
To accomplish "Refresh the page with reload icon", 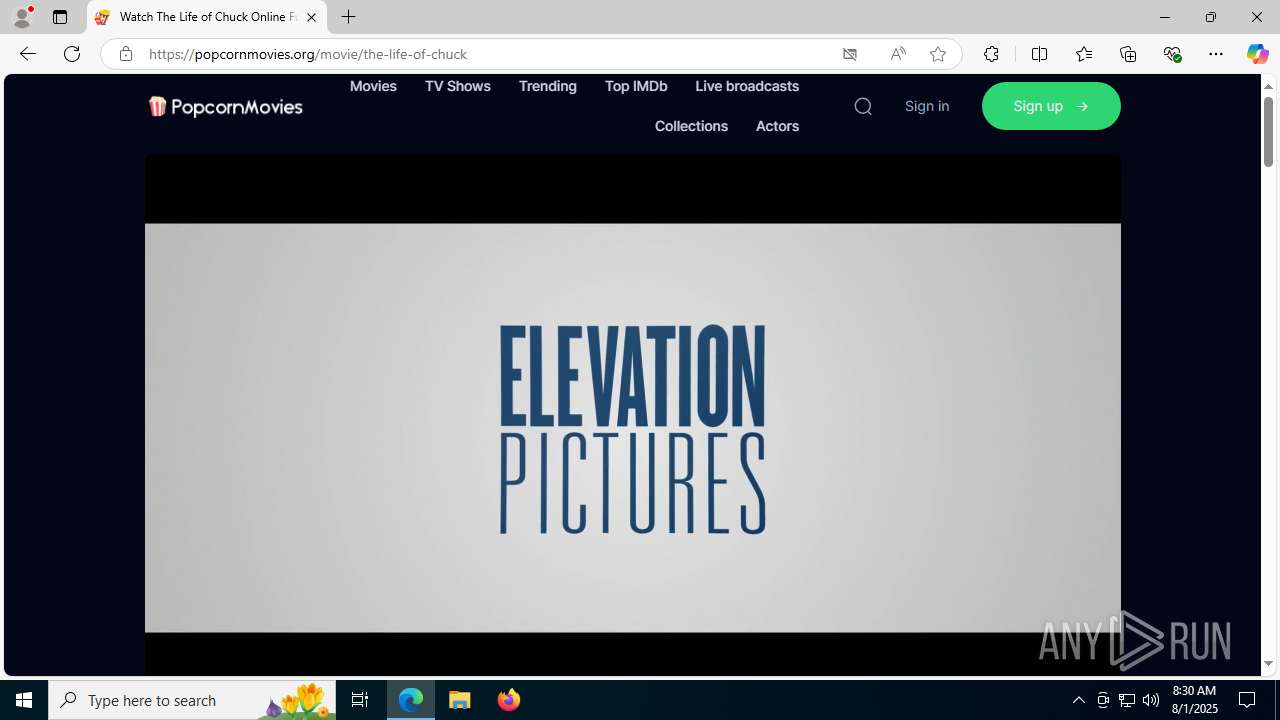I will 72,54.
